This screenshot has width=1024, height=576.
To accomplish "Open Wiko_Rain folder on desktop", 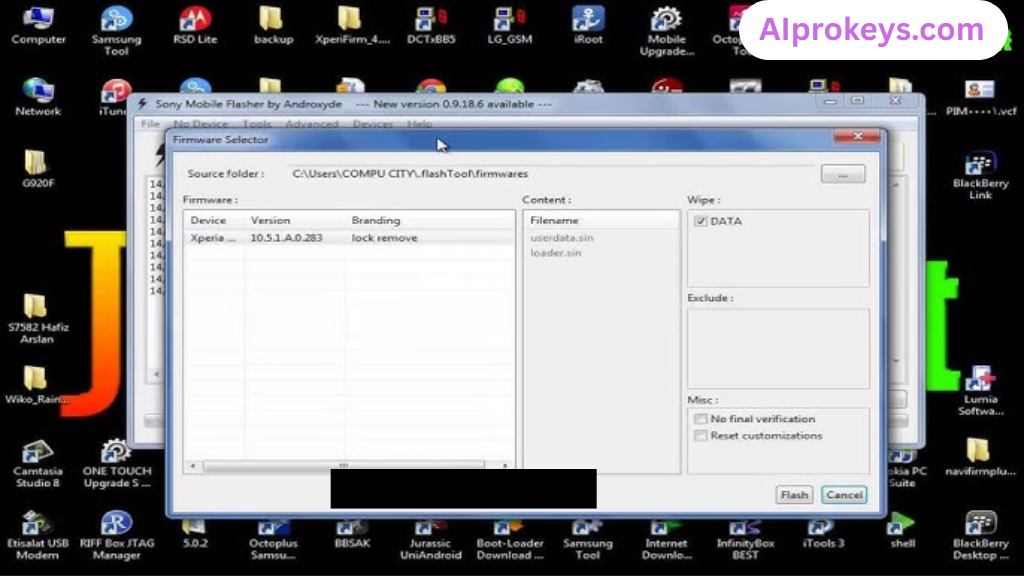I will (x=36, y=385).
